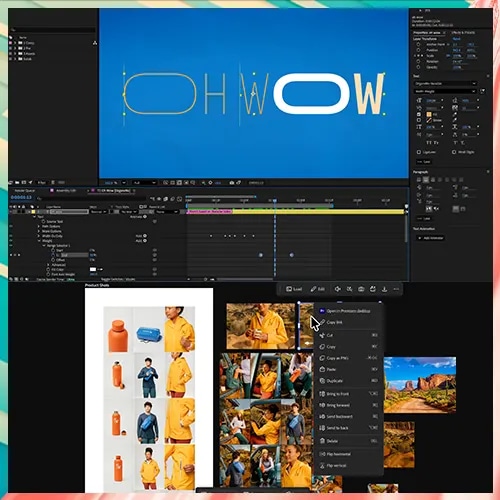Open the viewer resolution Full dropdown
This screenshot has width=500, height=500.
coord(145,183)
